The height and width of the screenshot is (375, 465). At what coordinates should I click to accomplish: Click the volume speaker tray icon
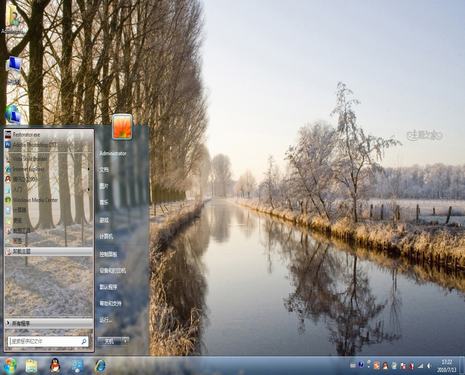click(429, 366)
